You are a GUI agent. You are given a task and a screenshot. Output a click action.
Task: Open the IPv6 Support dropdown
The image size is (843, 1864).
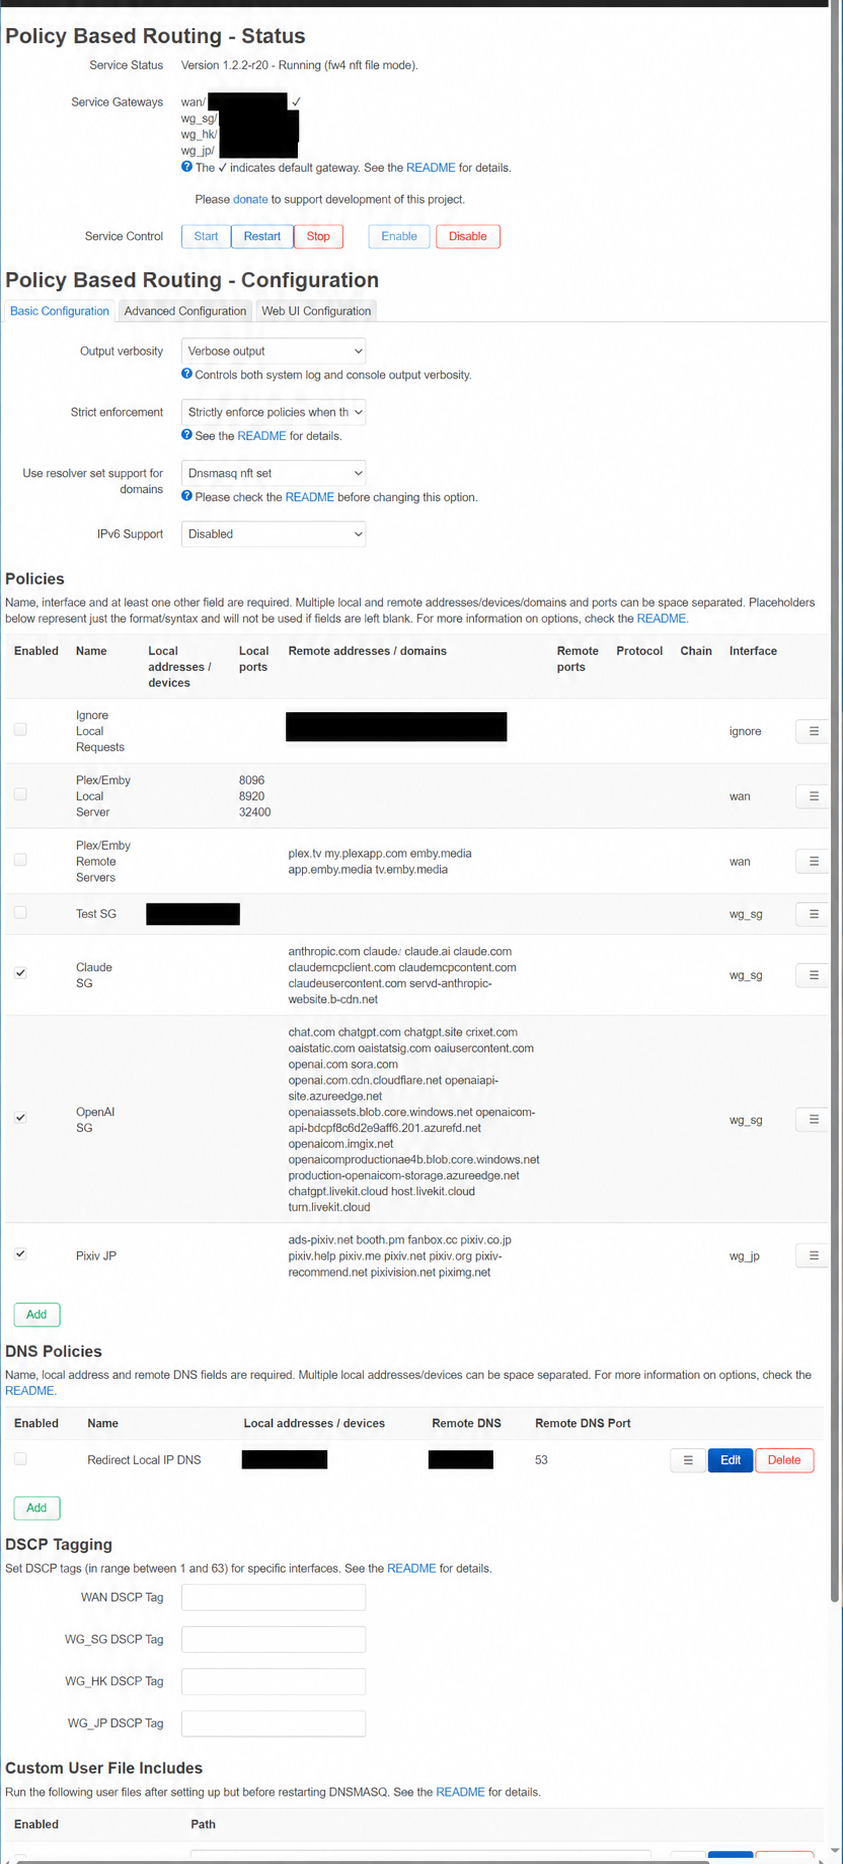[273, 534]
